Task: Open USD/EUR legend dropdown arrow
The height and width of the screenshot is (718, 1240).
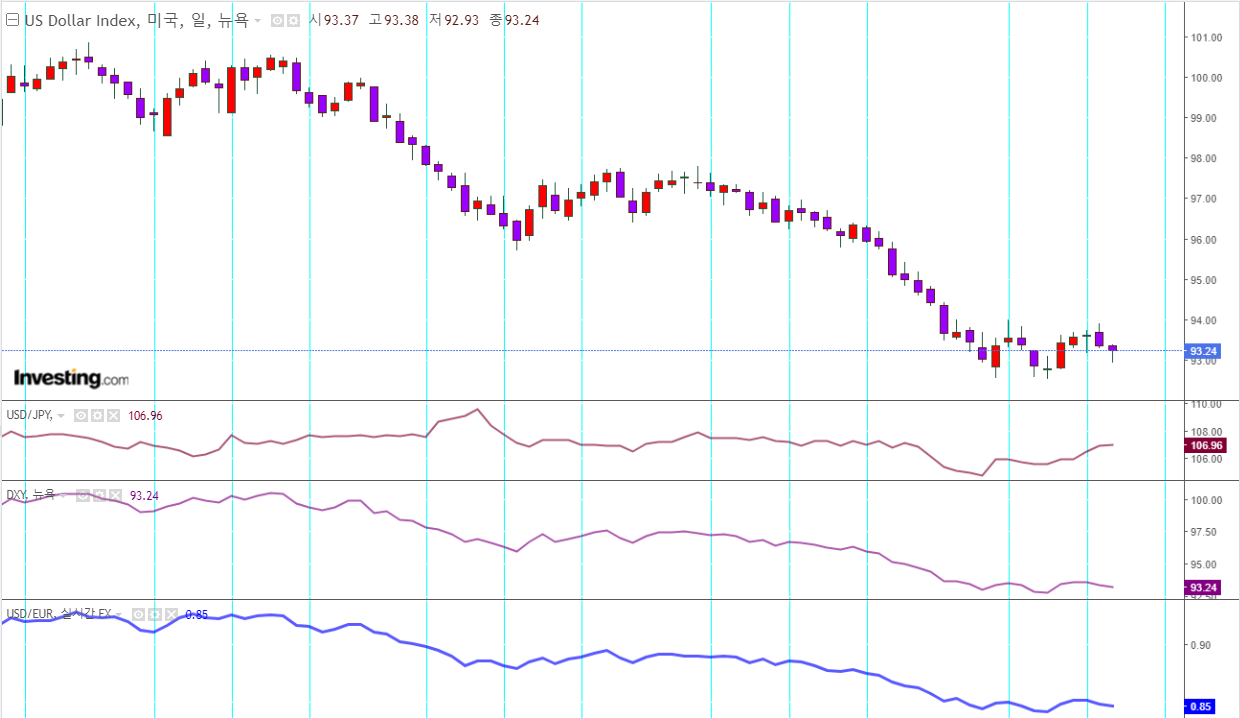Action: [x=119, y=615]
